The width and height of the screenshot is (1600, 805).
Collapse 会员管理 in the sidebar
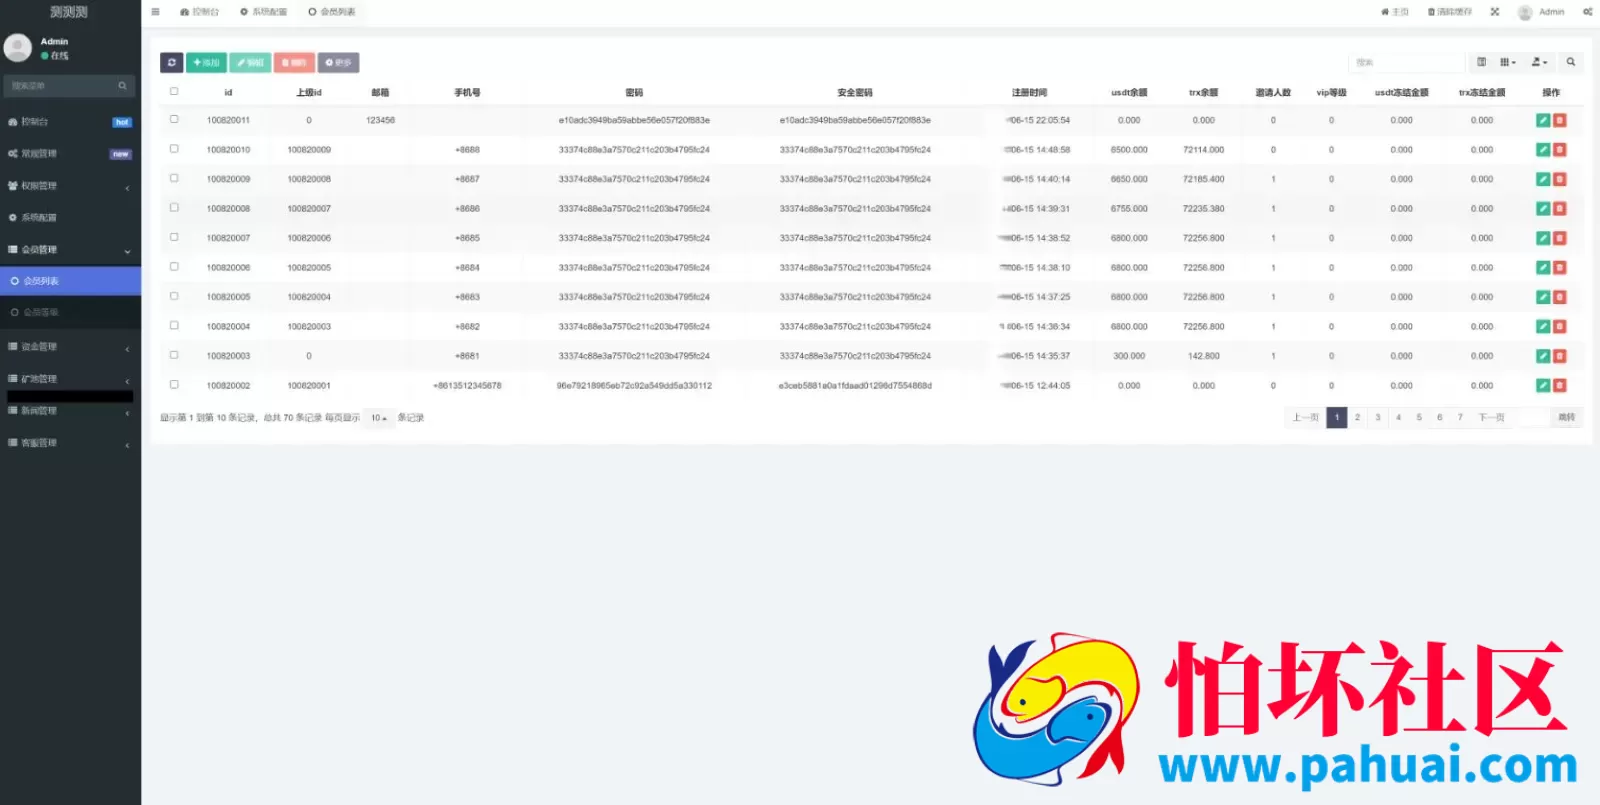pyautogui.click(x=70, y=250)
